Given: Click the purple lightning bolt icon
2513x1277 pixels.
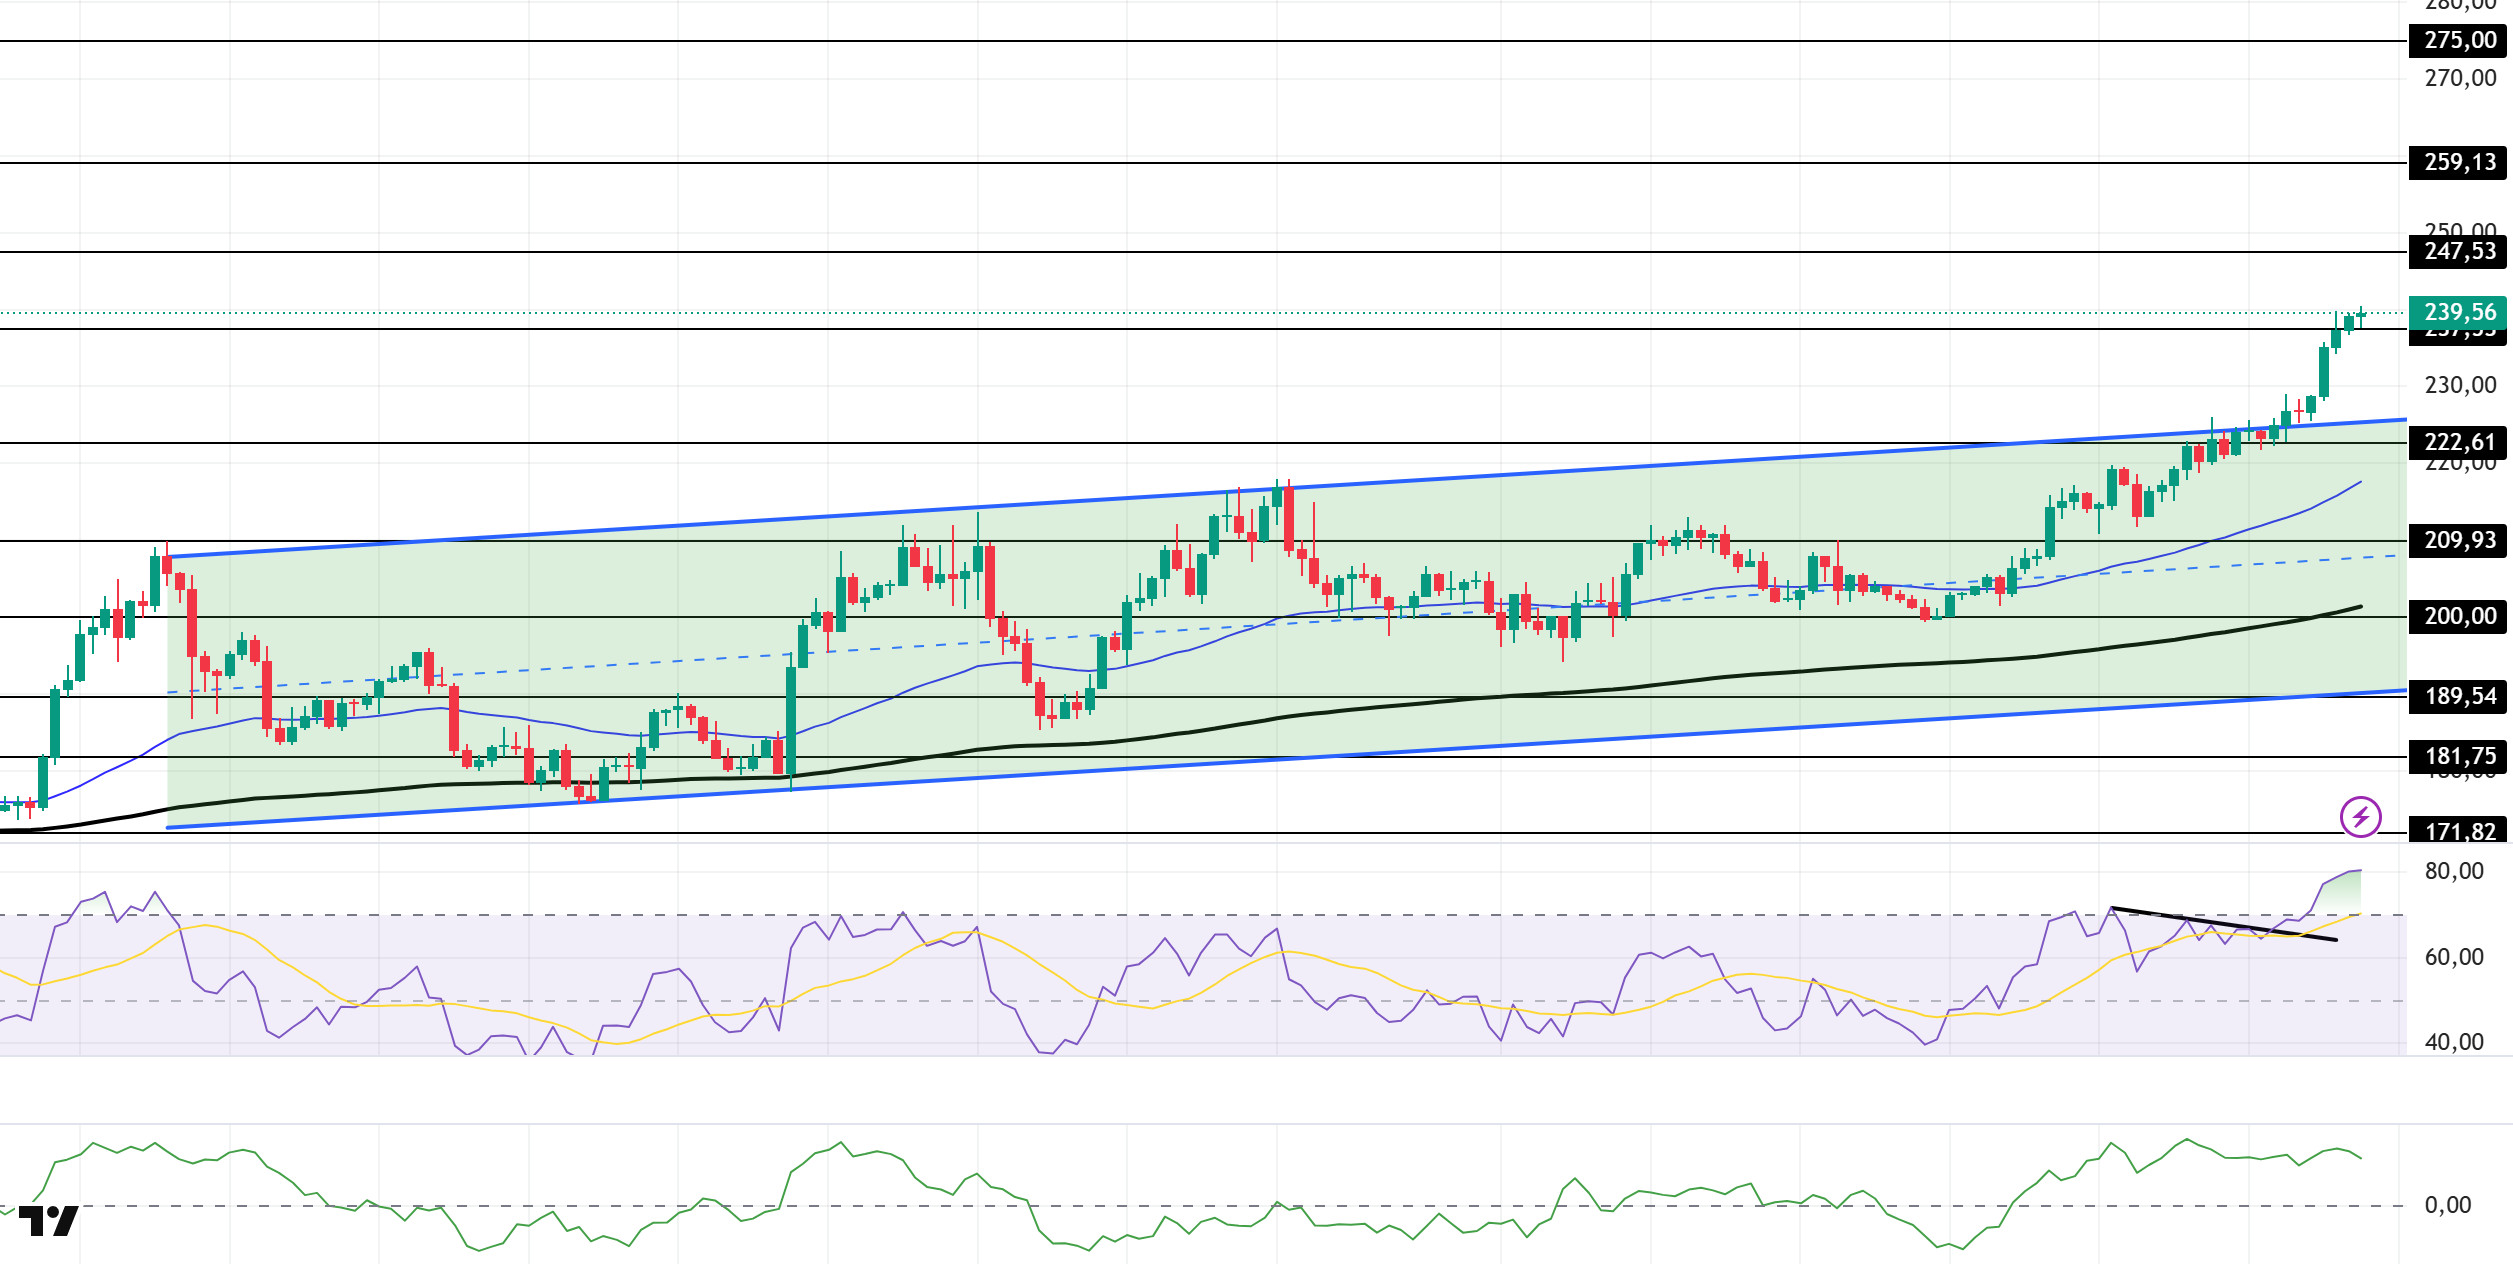Looking at the screenshot, I should (x=2360, y=817).
